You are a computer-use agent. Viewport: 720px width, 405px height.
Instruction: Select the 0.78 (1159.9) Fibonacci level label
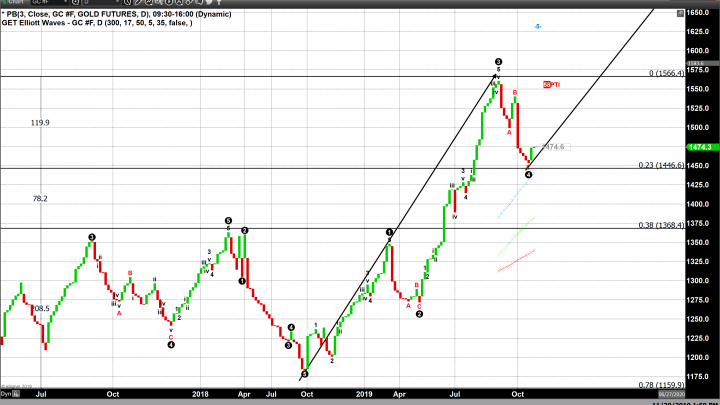[x=661, y=385]
